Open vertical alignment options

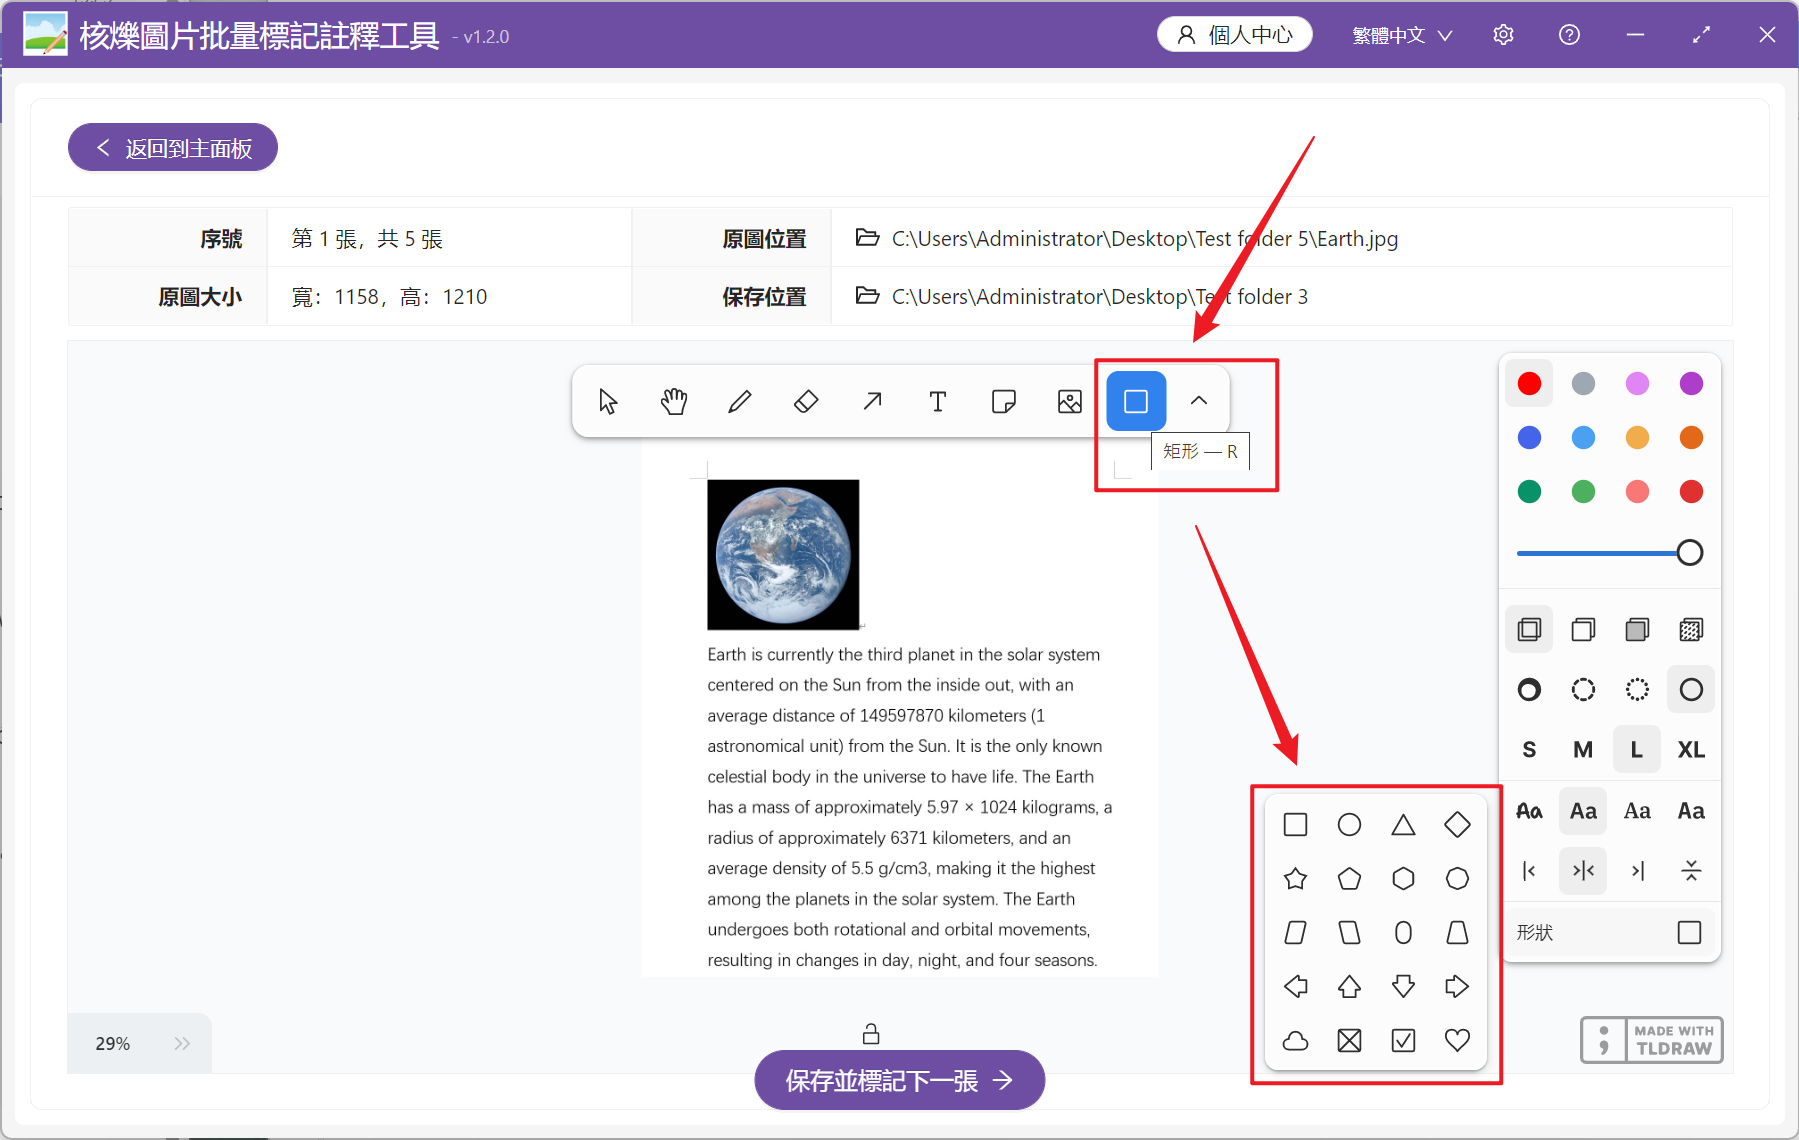tap(1691, 870)
